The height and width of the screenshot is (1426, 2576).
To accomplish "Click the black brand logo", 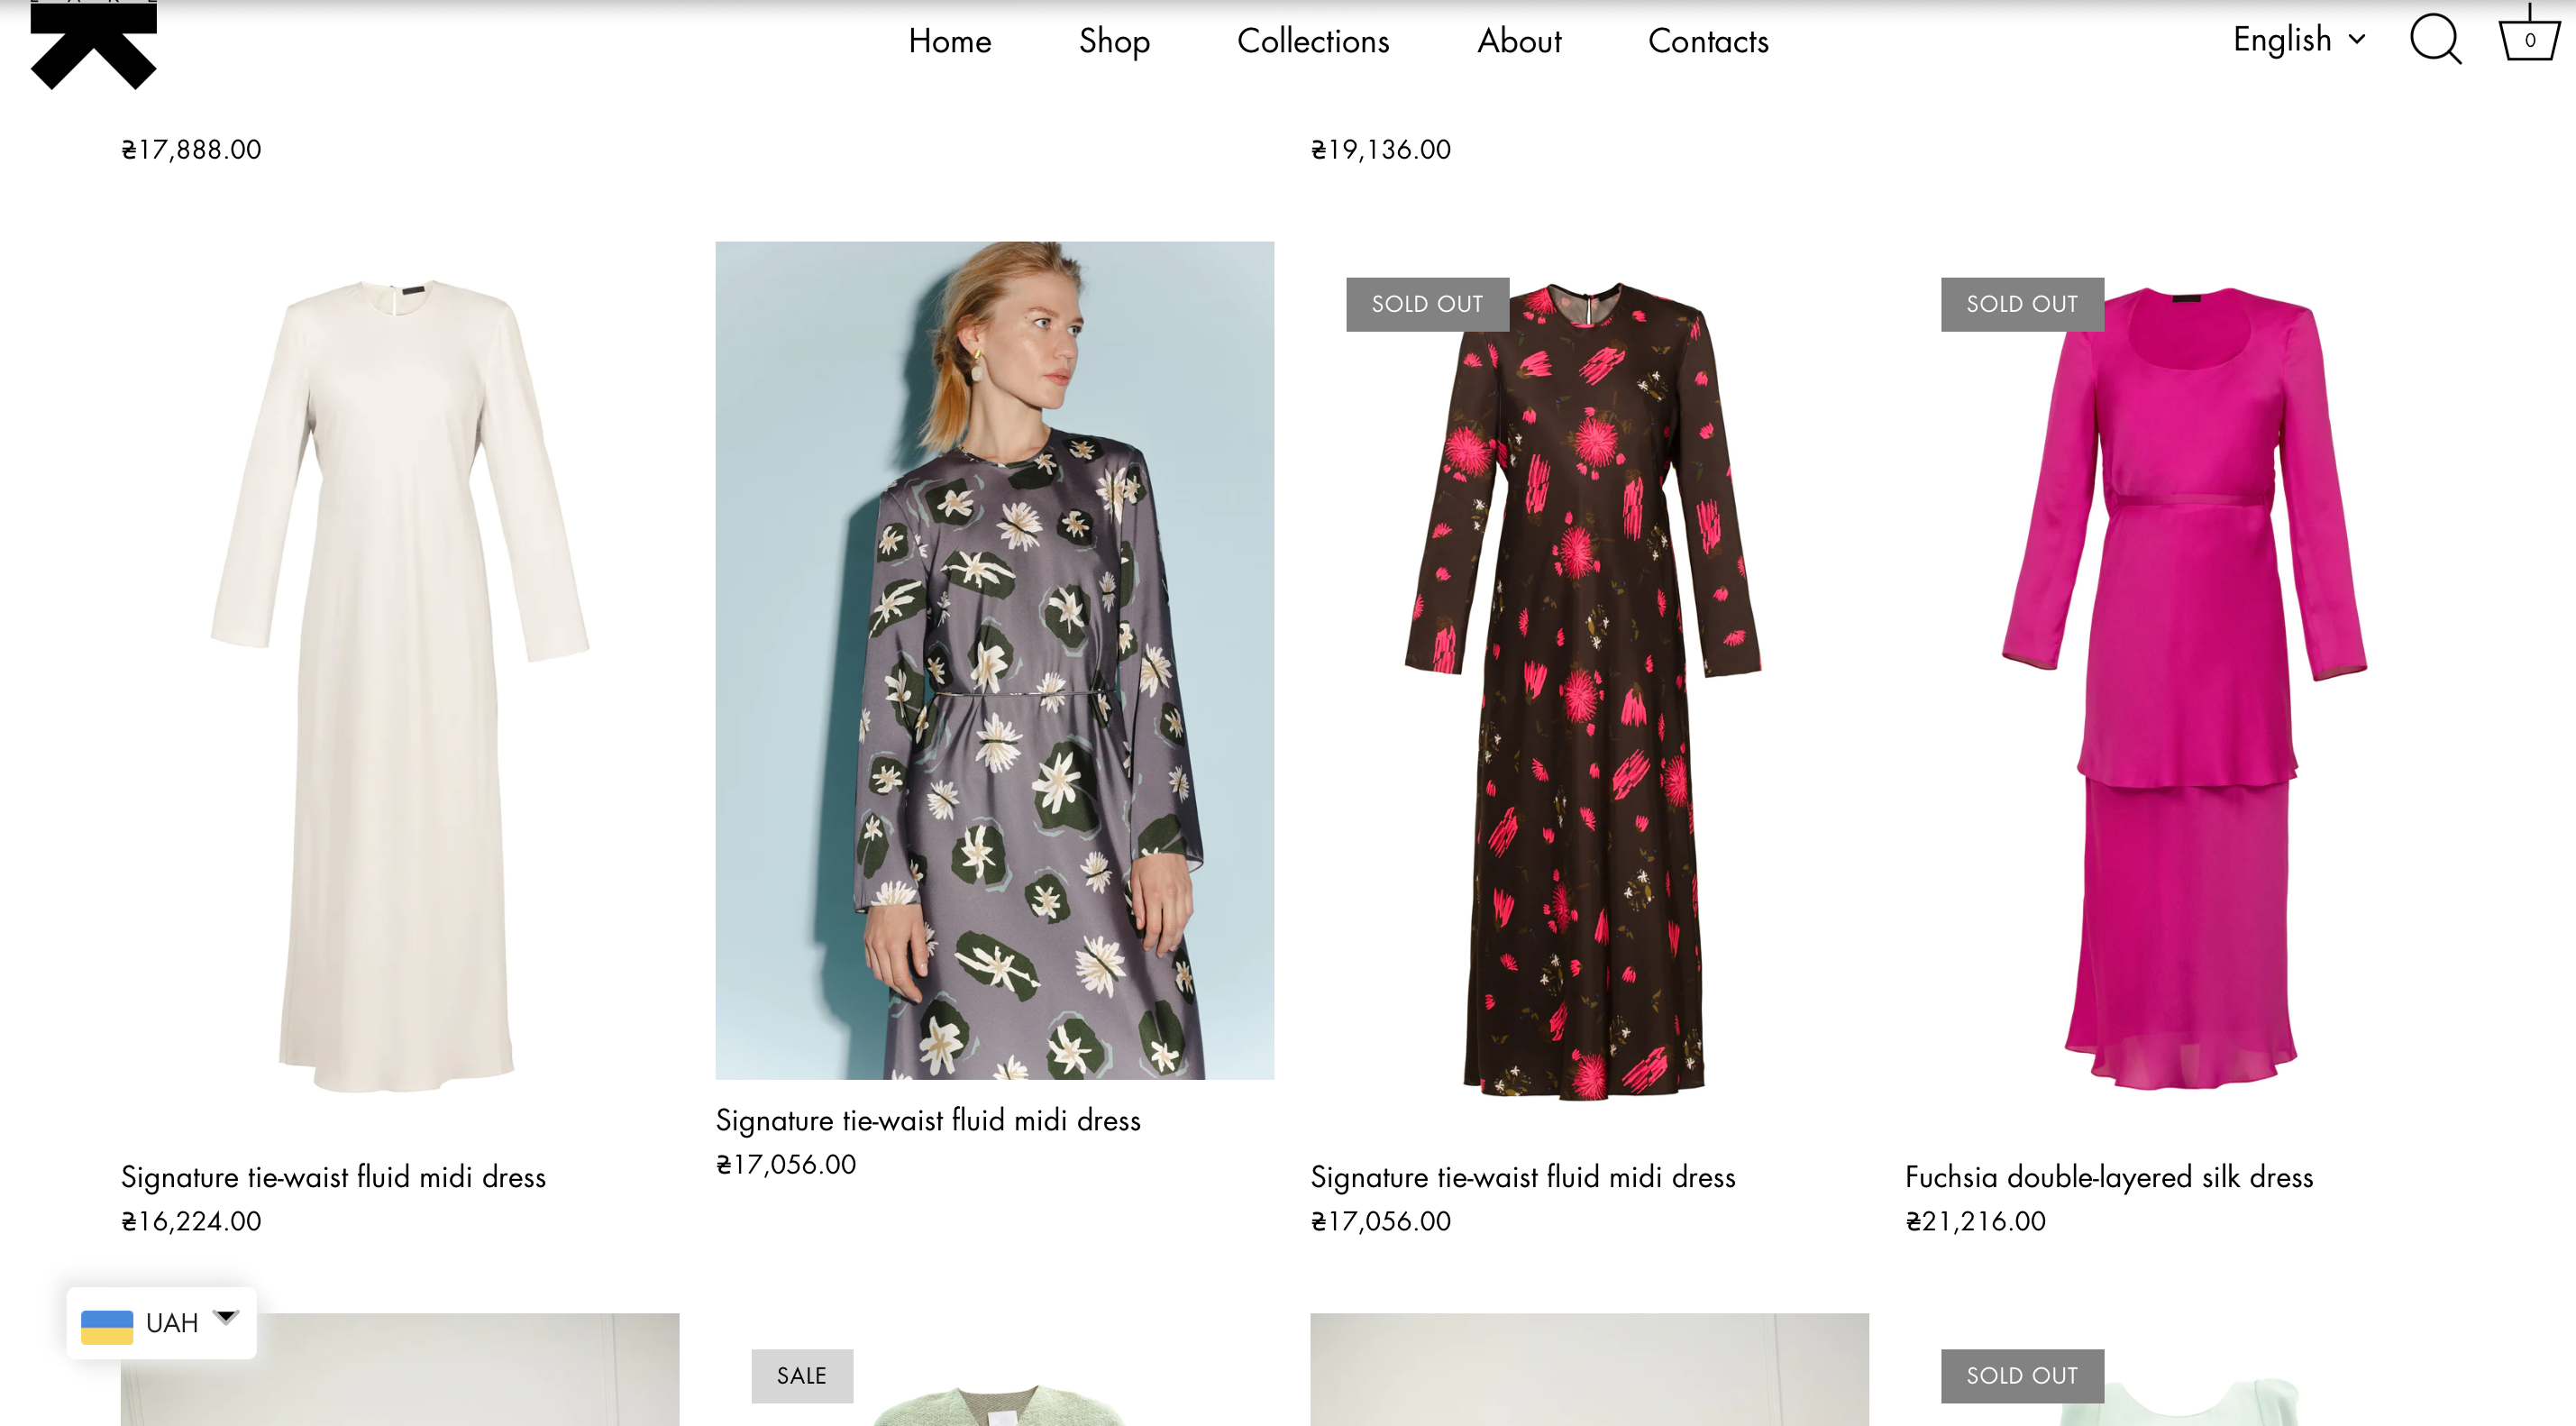I will coord(93,44).
